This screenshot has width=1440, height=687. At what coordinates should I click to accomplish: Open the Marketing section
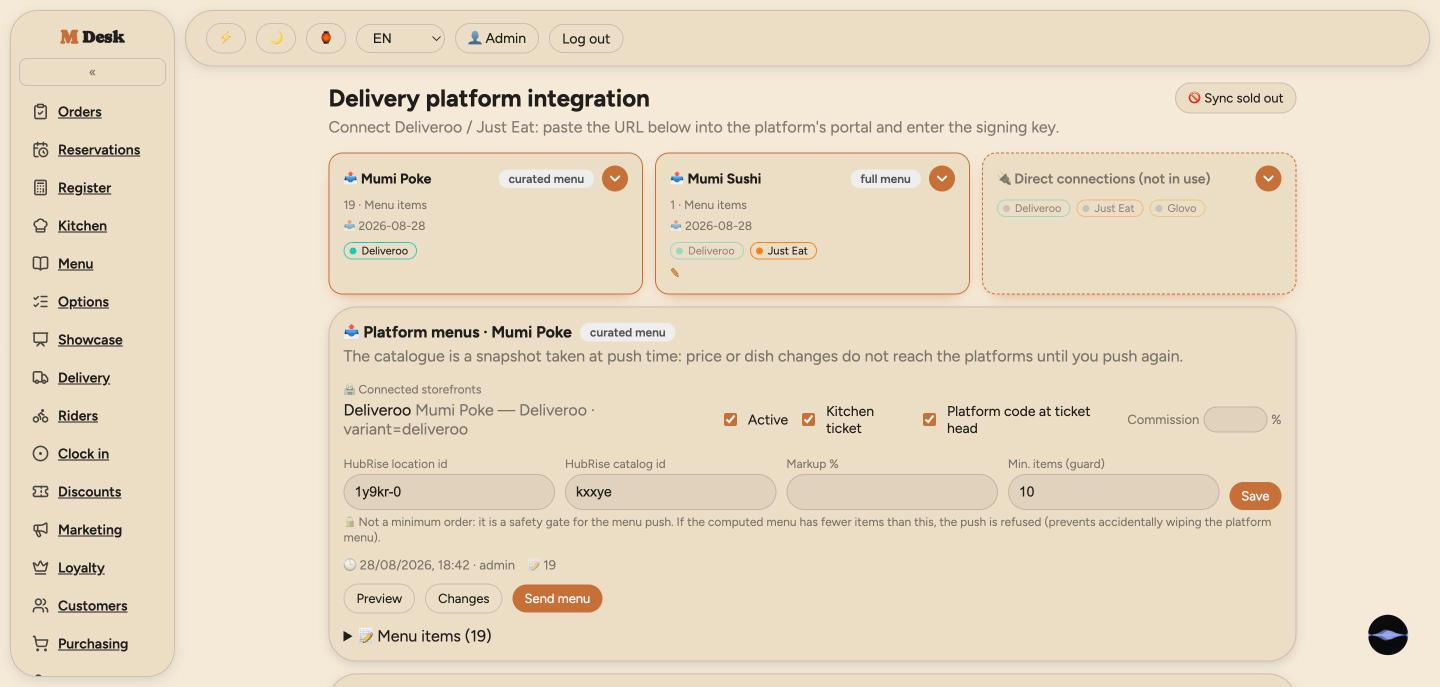point(90,530)
